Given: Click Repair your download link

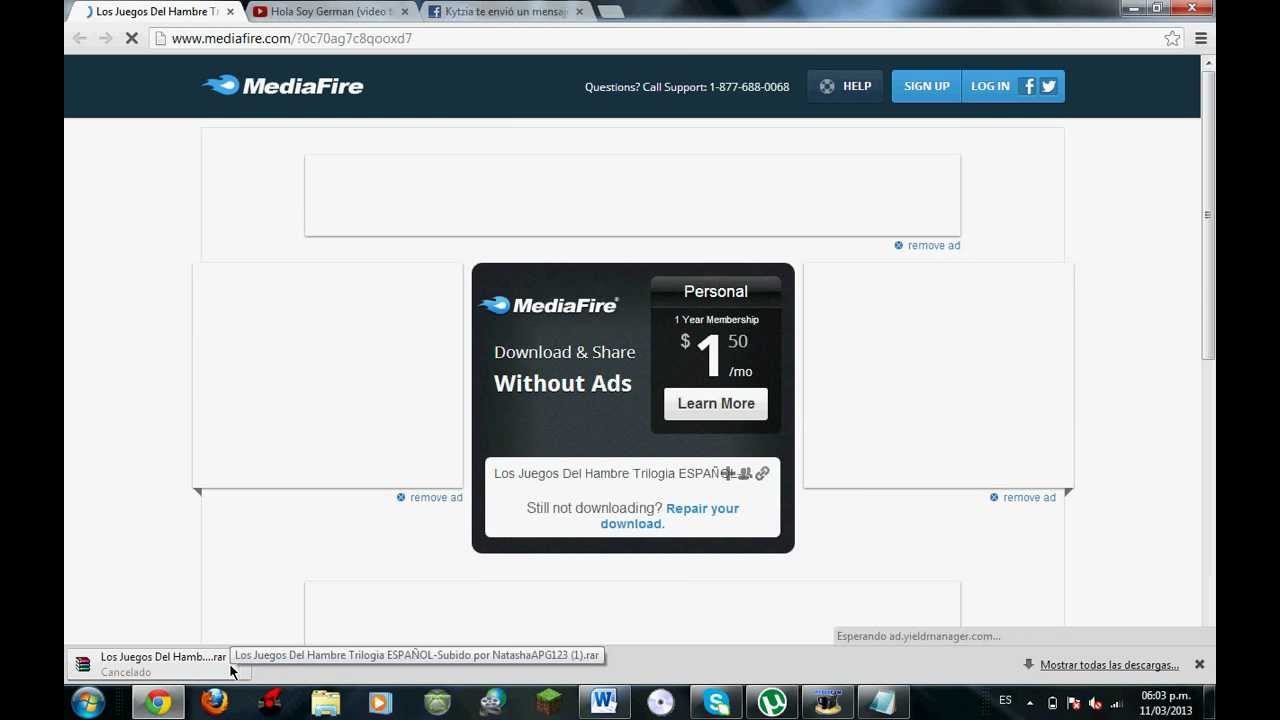Looking at the screenshot, I should (x=701, y=509).
